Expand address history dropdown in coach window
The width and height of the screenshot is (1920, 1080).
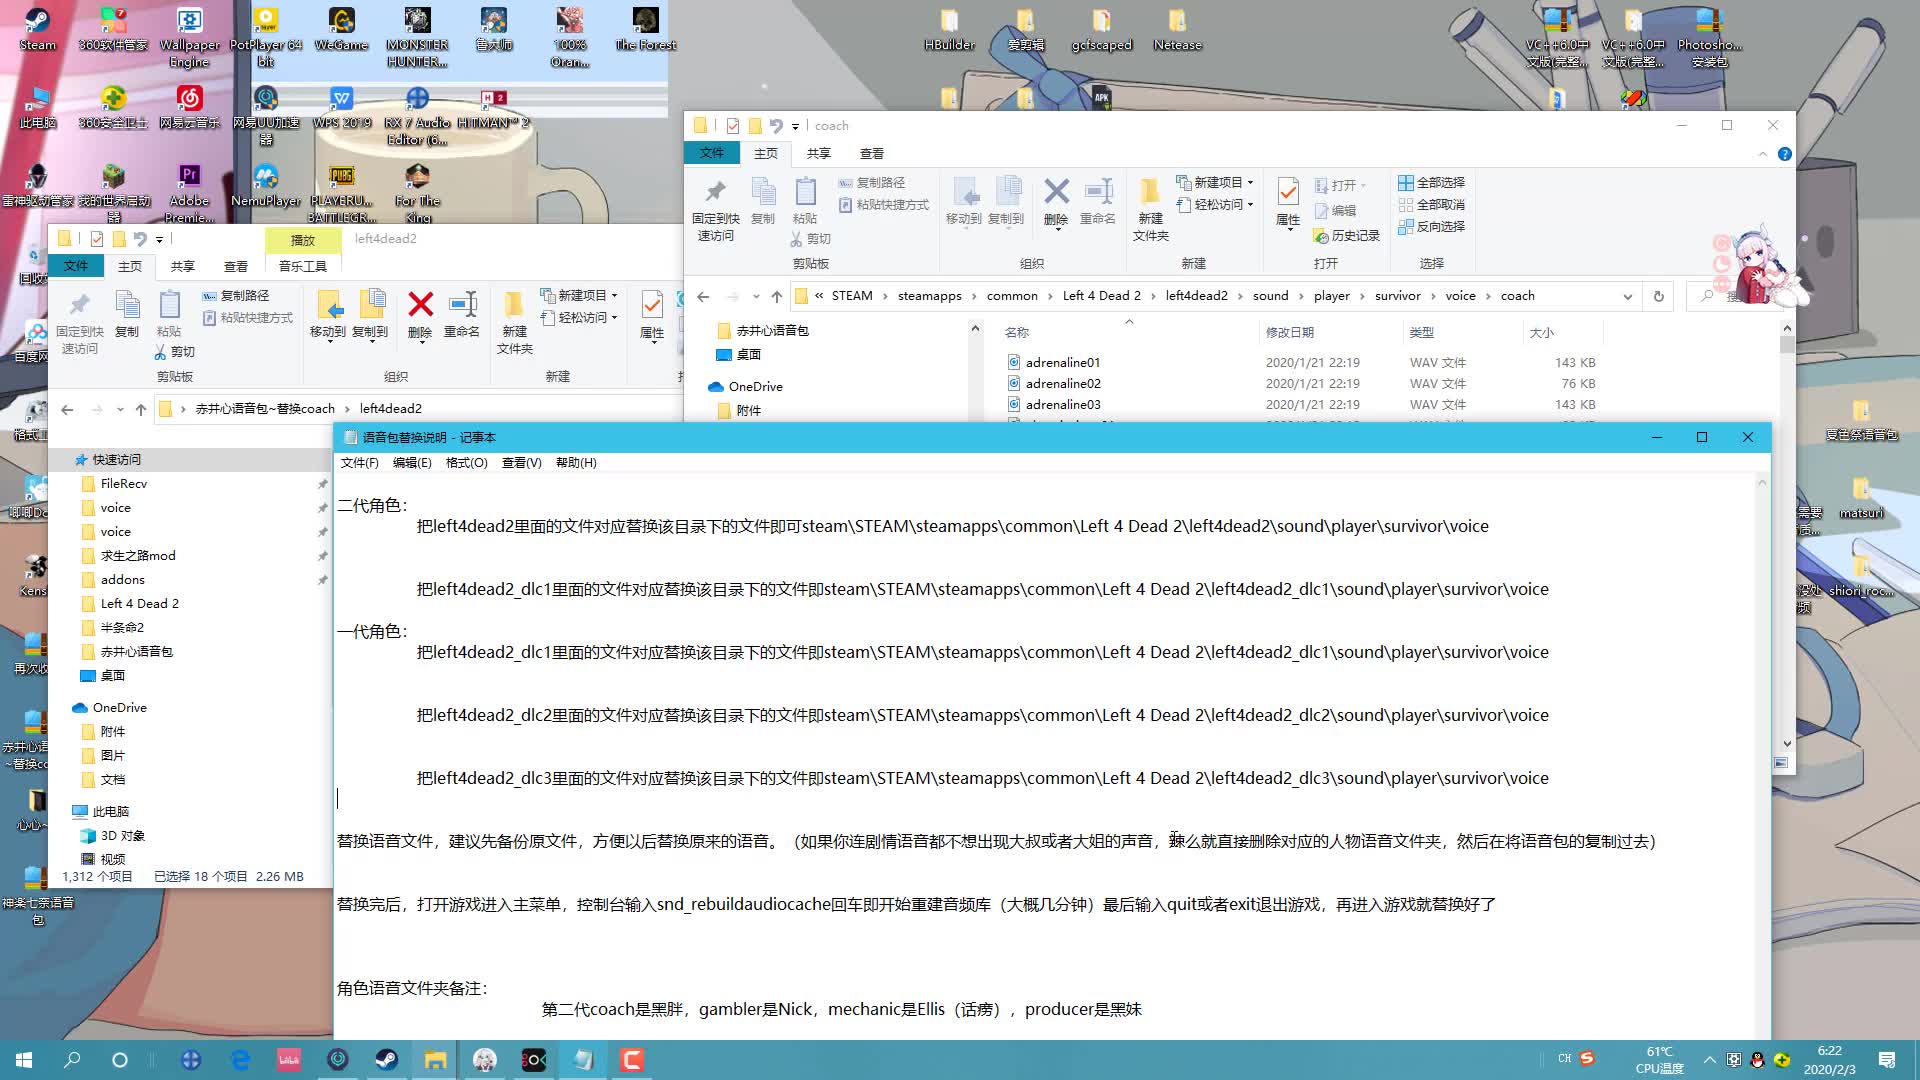[x=1628, y=296]
